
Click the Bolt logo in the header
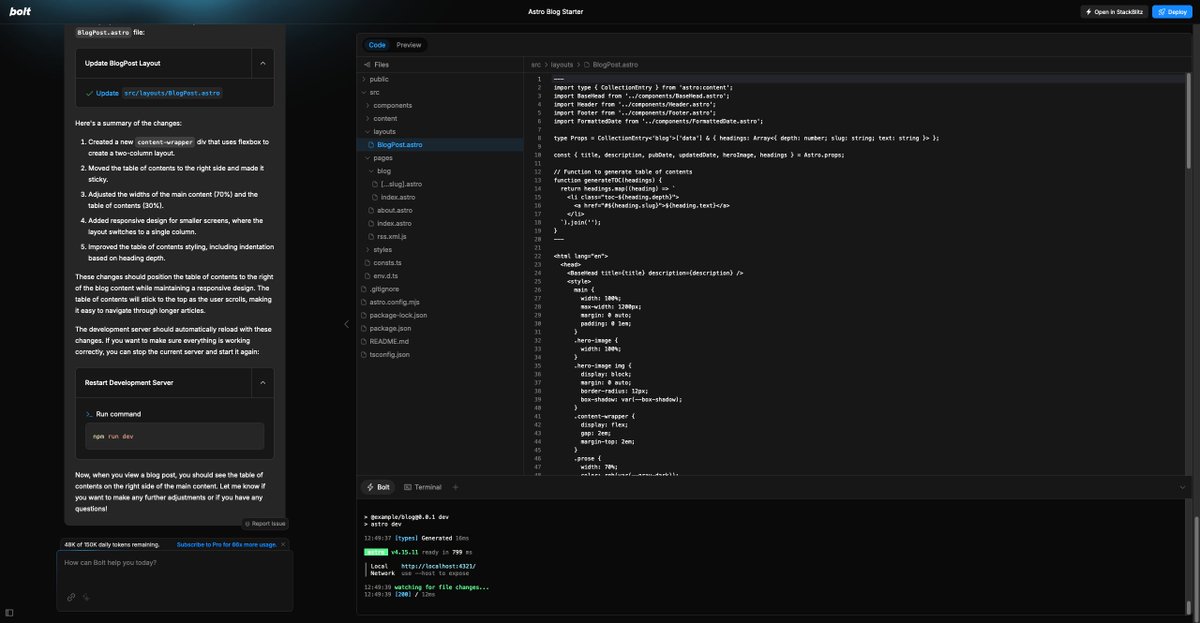(20, 12)
